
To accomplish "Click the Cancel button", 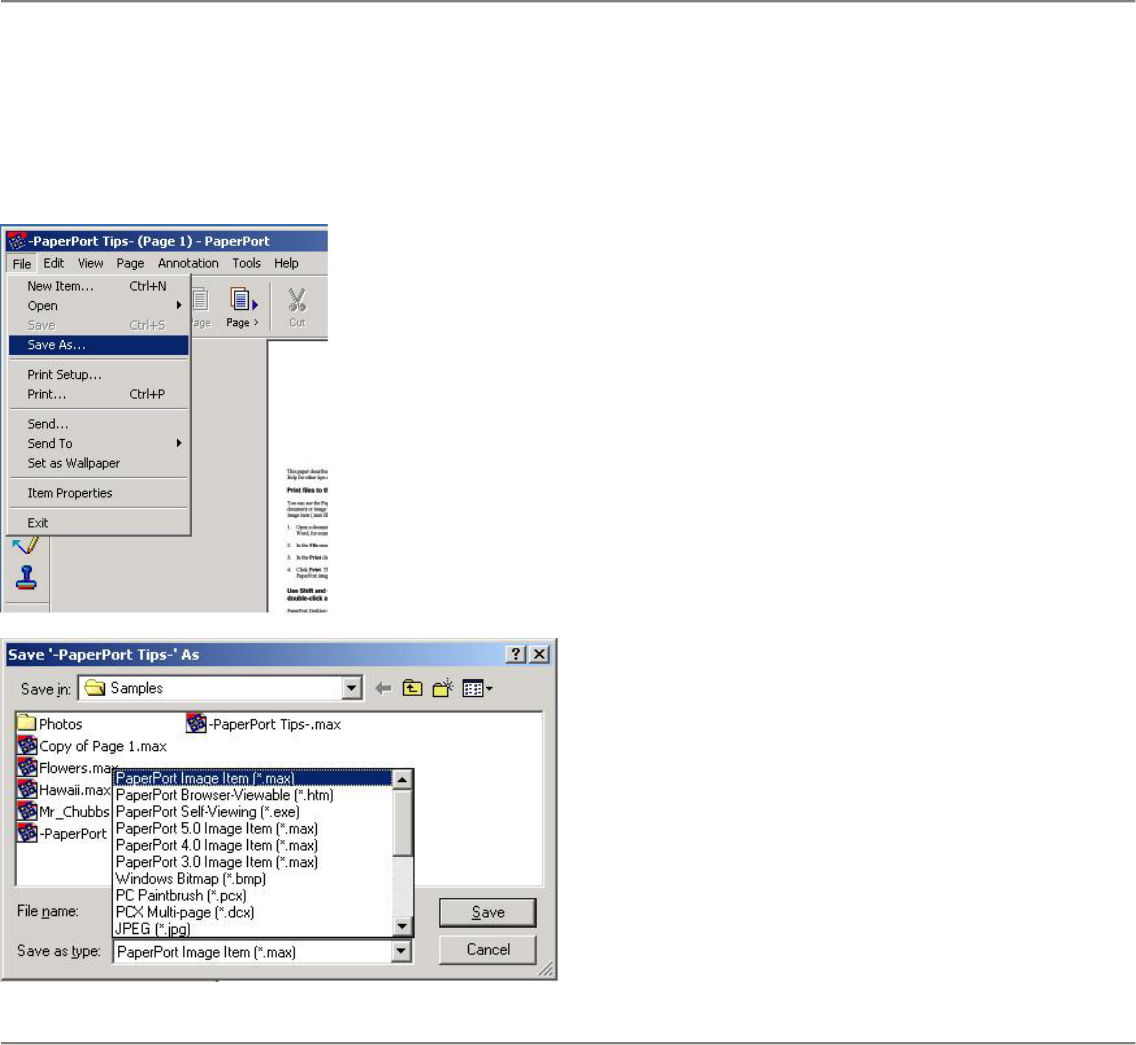I will click(488, 949).
